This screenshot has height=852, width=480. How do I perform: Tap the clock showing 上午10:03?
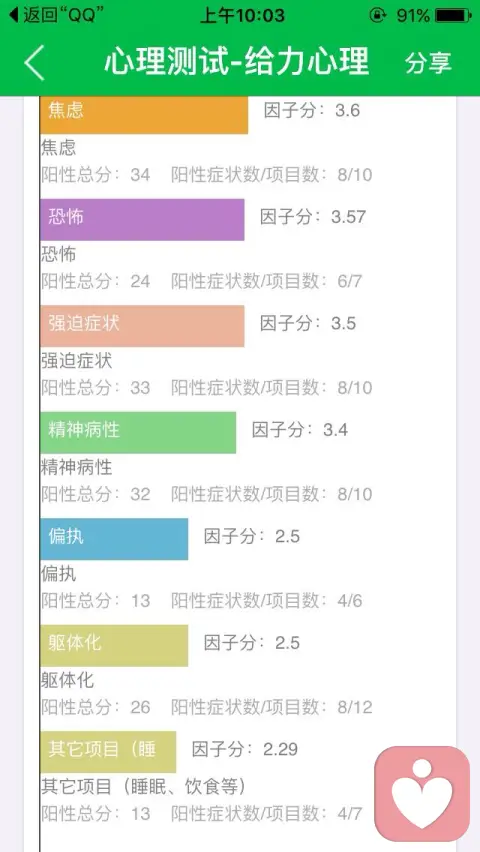coord(242,15)
